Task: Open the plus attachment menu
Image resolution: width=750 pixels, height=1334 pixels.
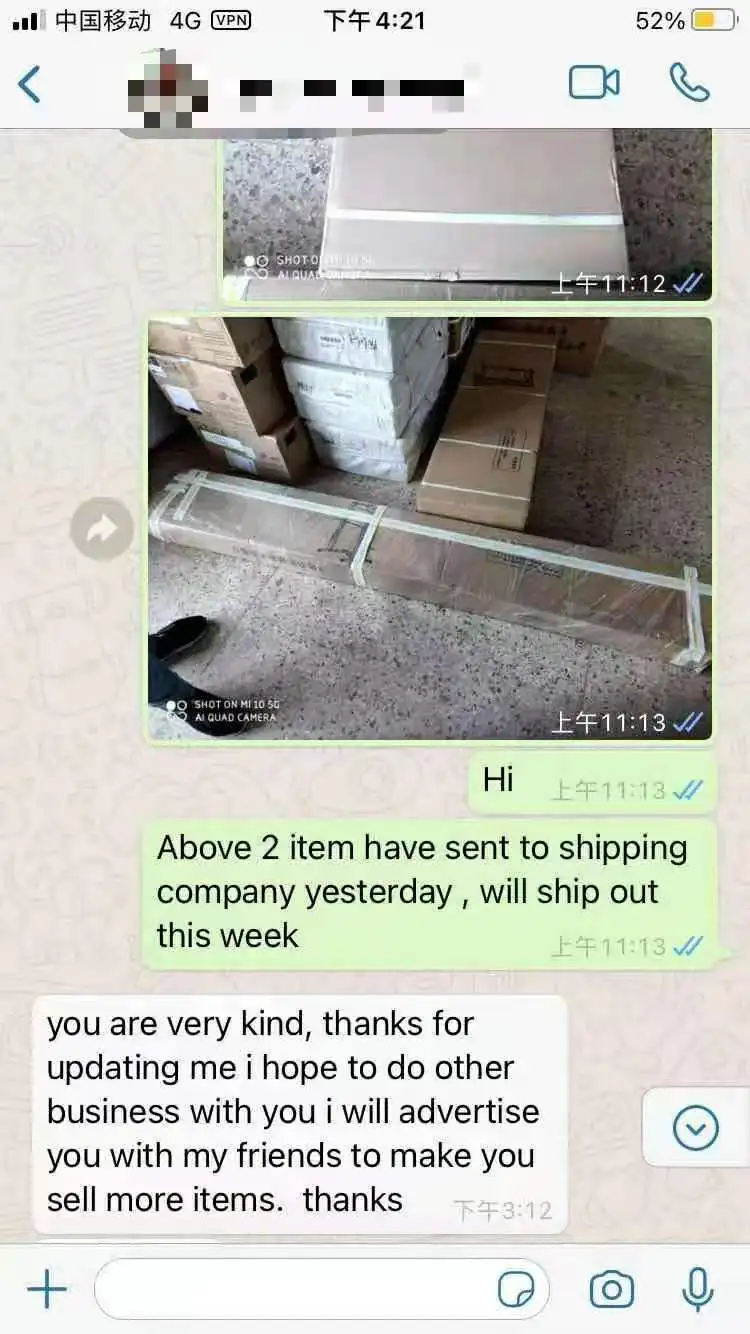Action: tap(46, 1290)
